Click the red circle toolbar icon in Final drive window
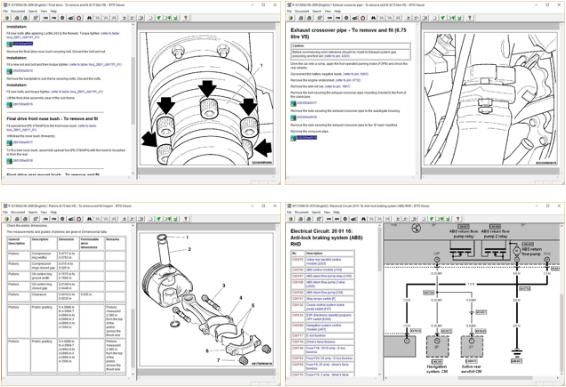Image resolution: width=566 pixels, height=387 pixels. 79,18
